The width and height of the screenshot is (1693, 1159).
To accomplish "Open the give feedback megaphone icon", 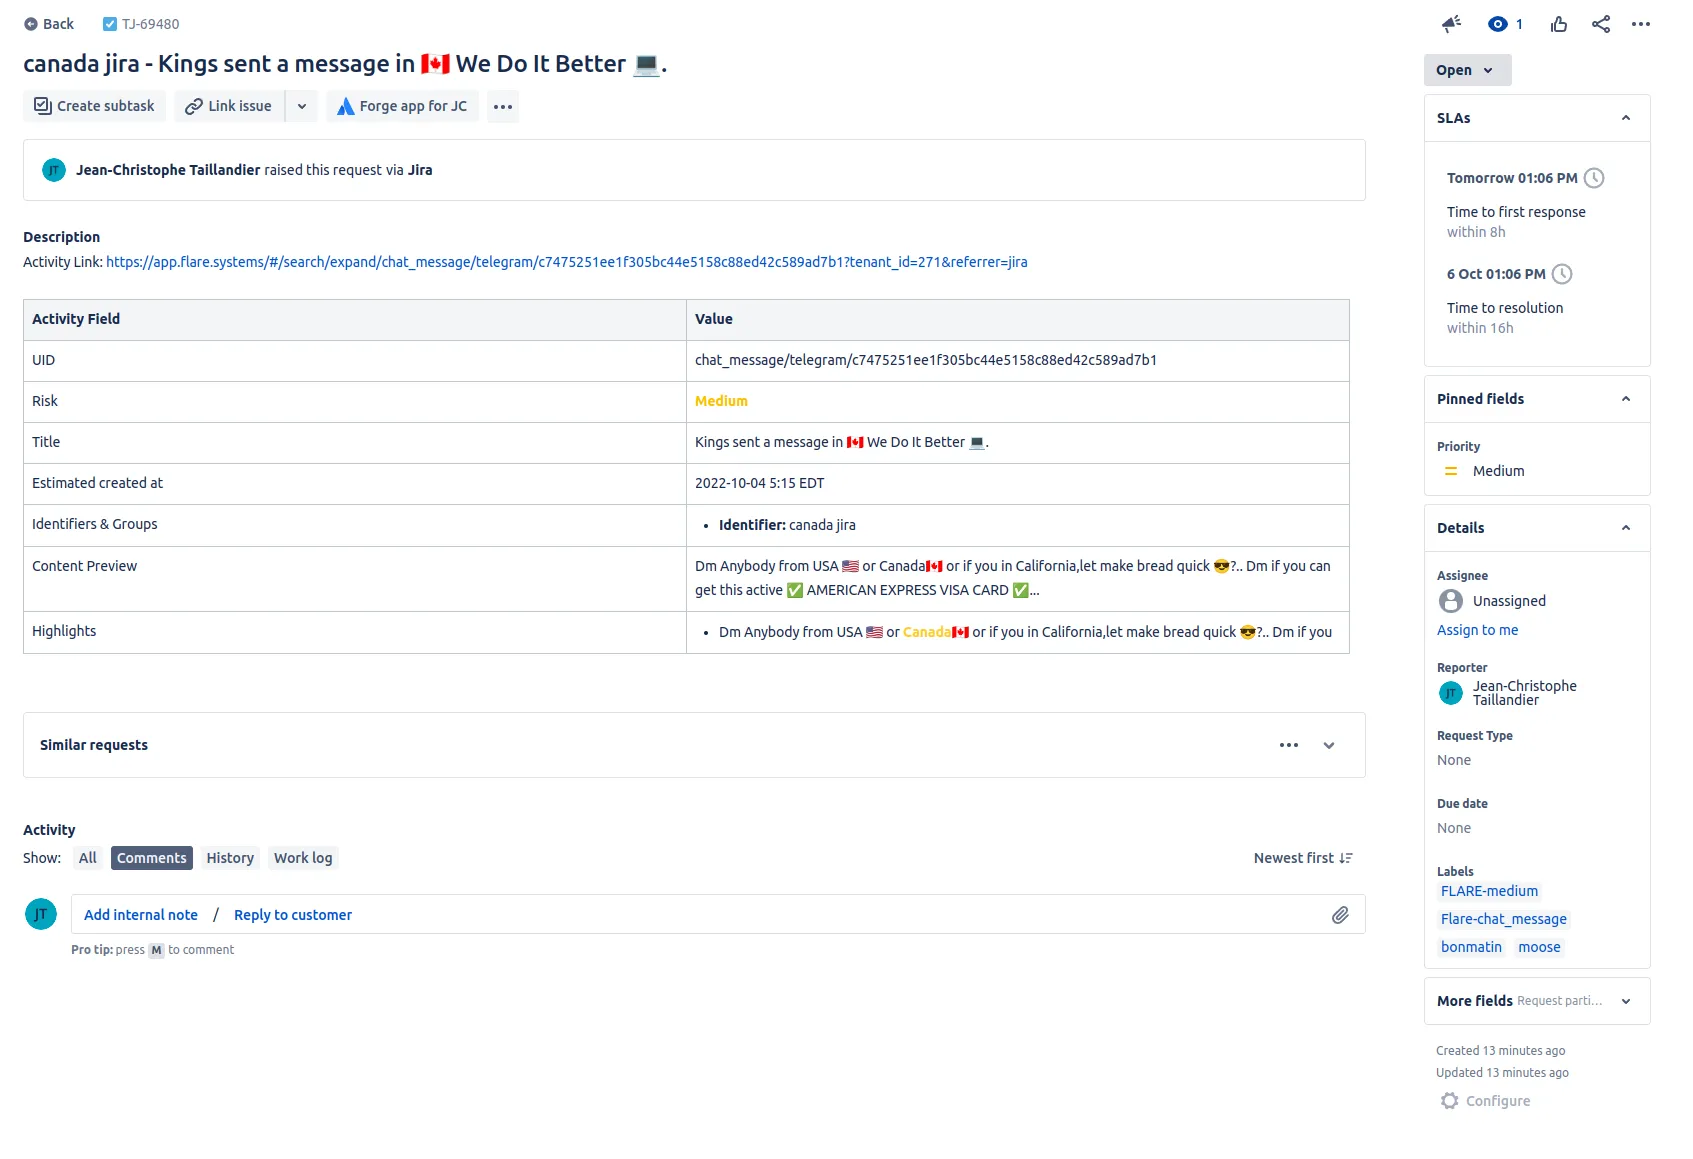I will [x=1452, y=24].
